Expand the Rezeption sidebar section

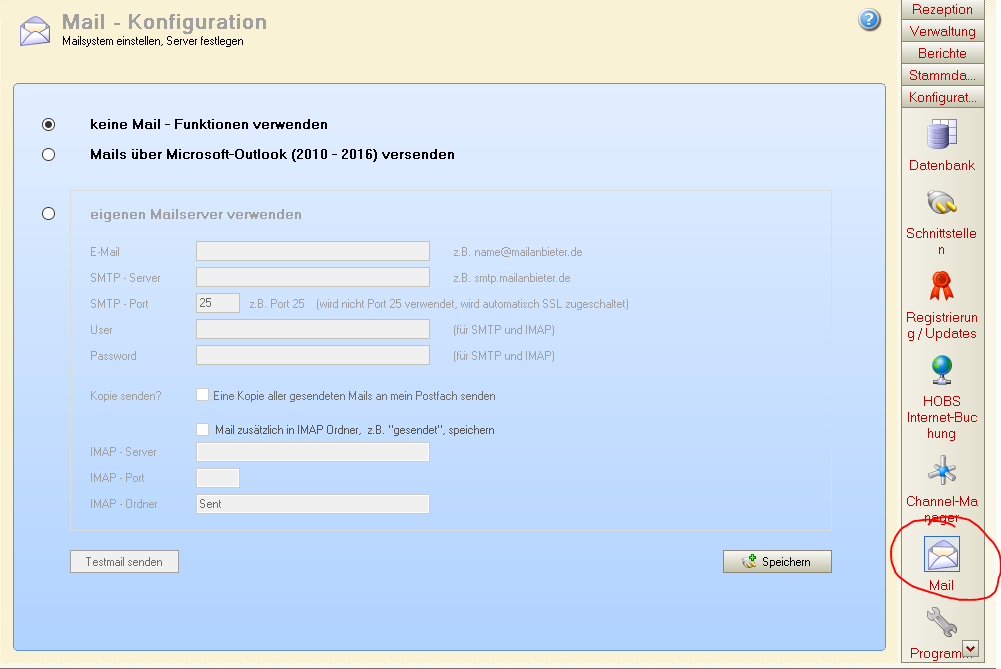coord(941,10)
